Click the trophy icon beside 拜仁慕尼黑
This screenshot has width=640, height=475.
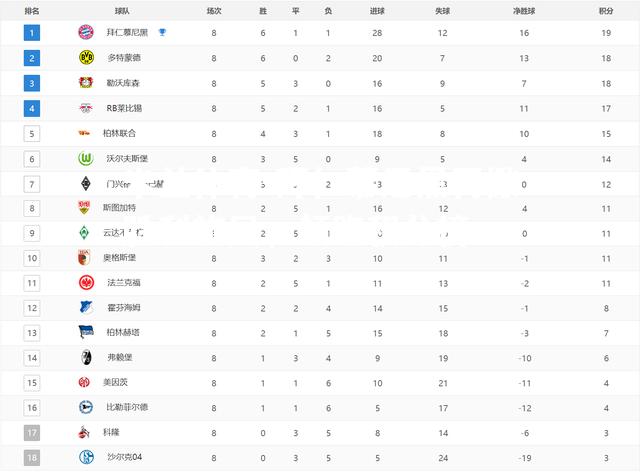tap(162, 32)
